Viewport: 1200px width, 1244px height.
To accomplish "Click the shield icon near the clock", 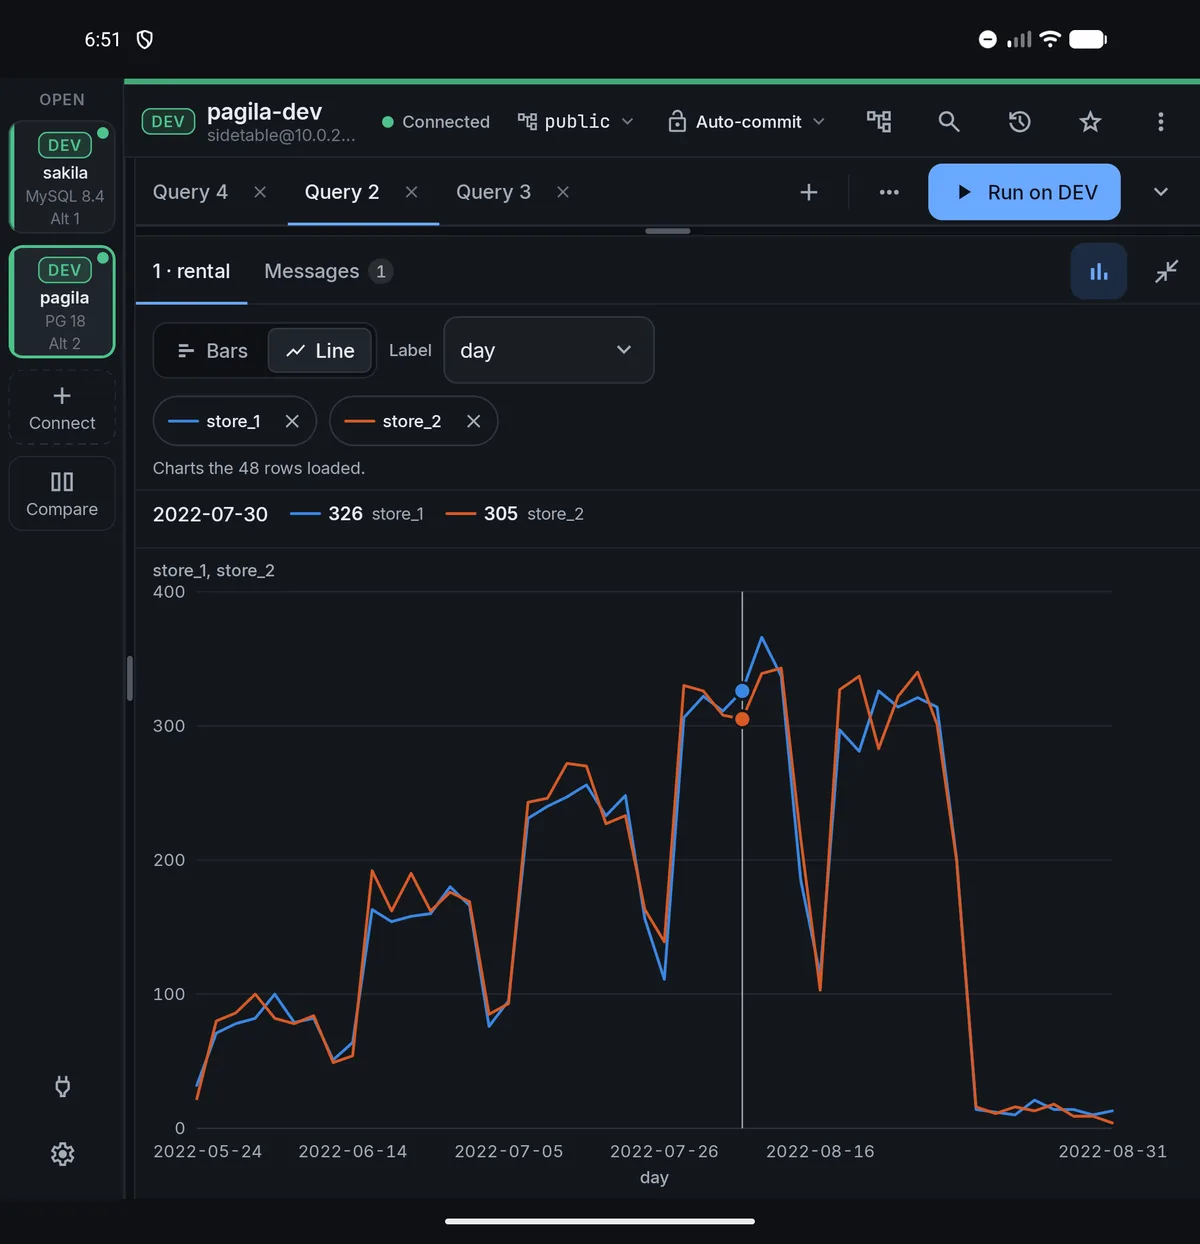I will pos(145,39).
